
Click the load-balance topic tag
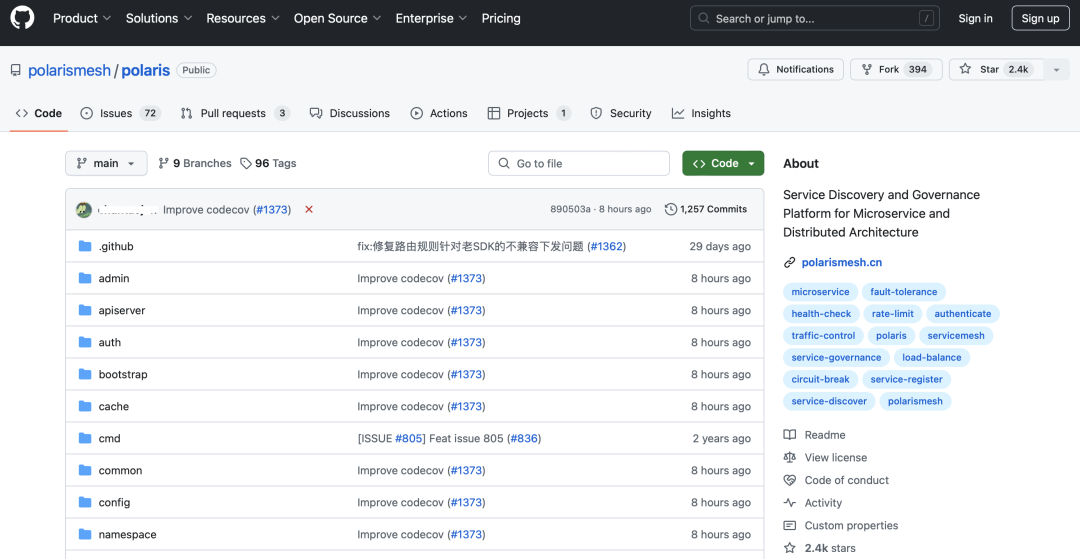pos(932,358)
